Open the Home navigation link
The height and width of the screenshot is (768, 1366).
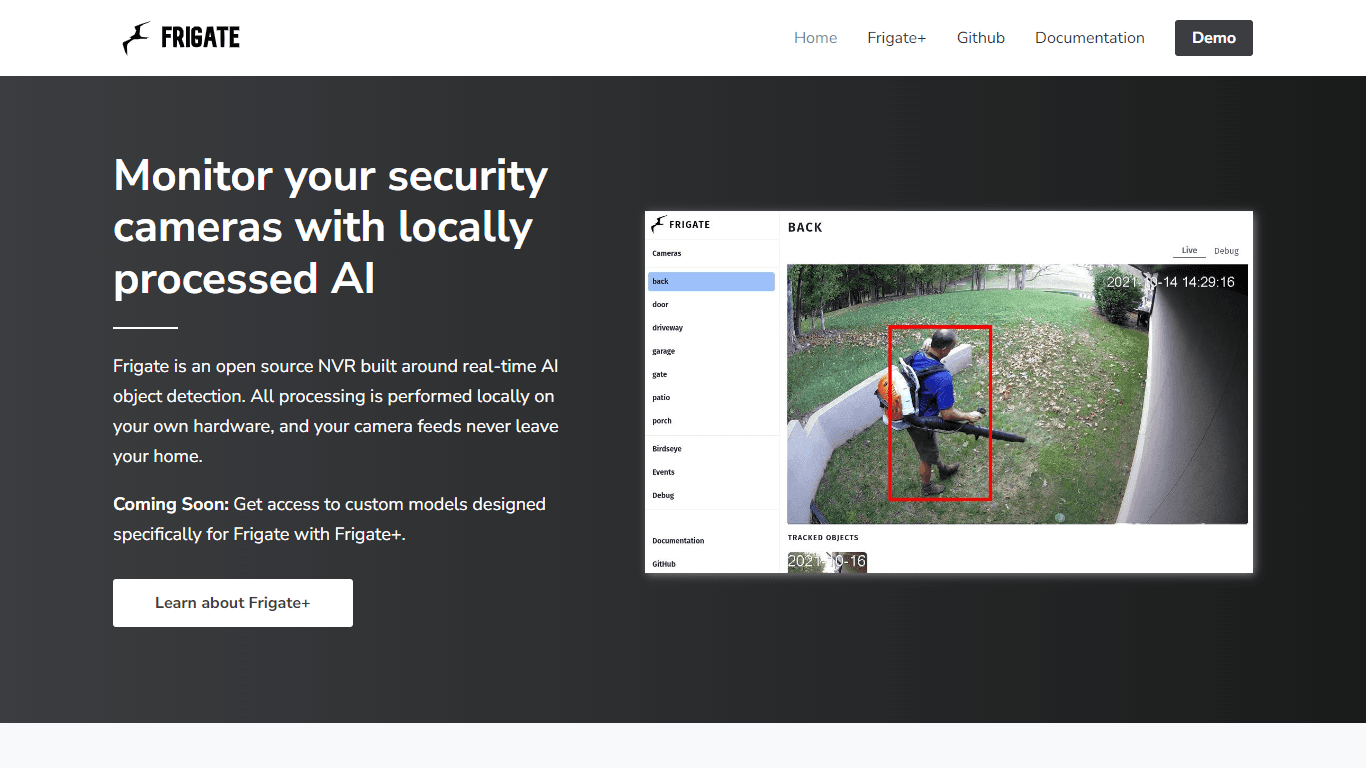815,38
